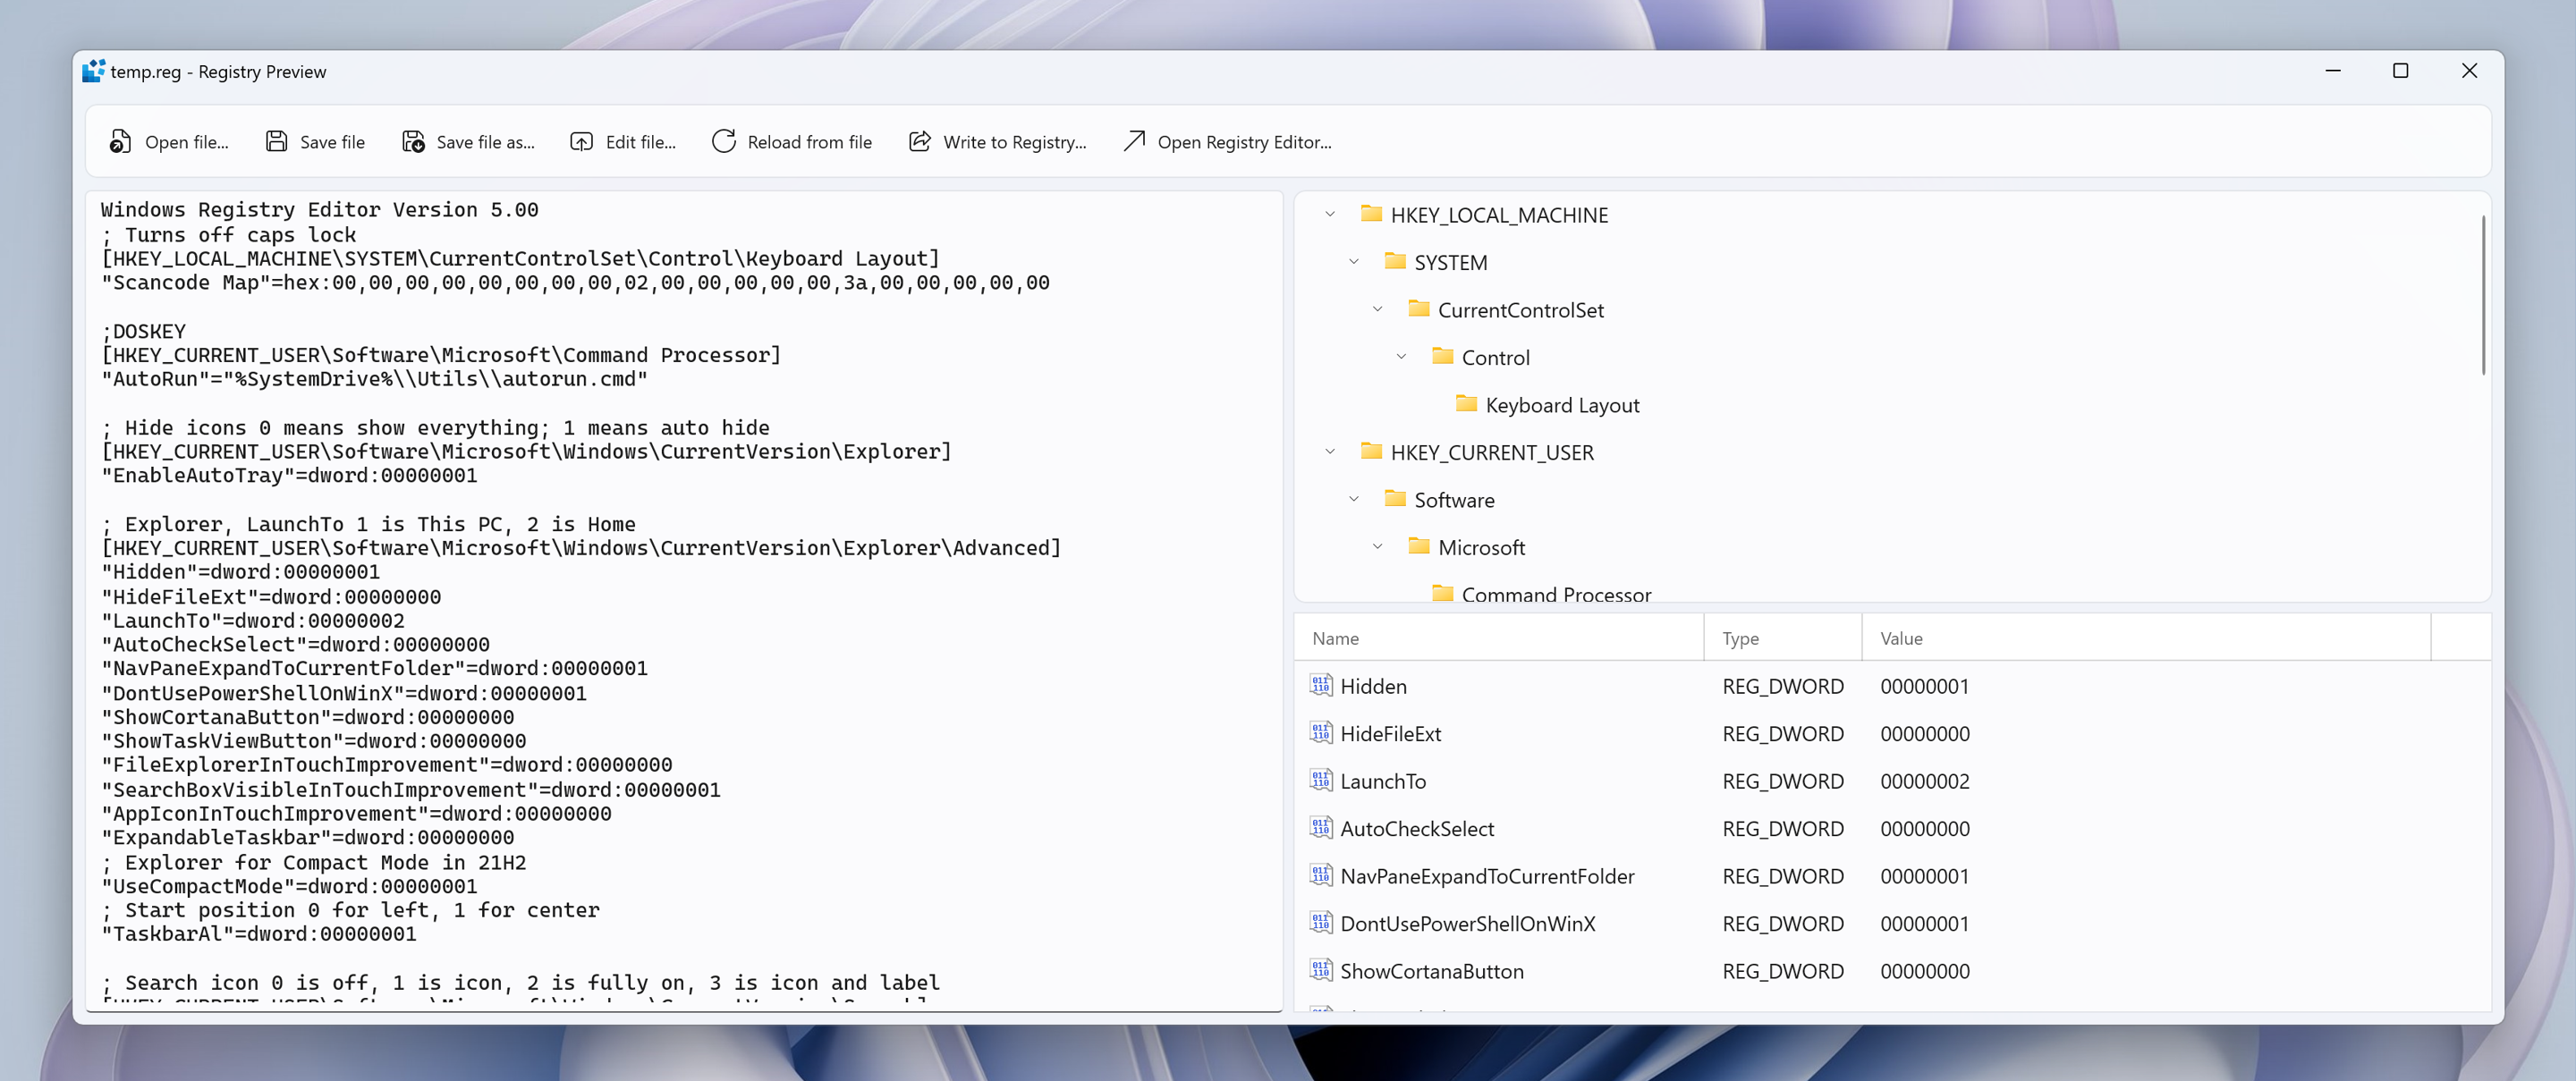Select the Command Processor key
The width and height of the screenshot is (2576, 1081).
[x=1555, y=594]
